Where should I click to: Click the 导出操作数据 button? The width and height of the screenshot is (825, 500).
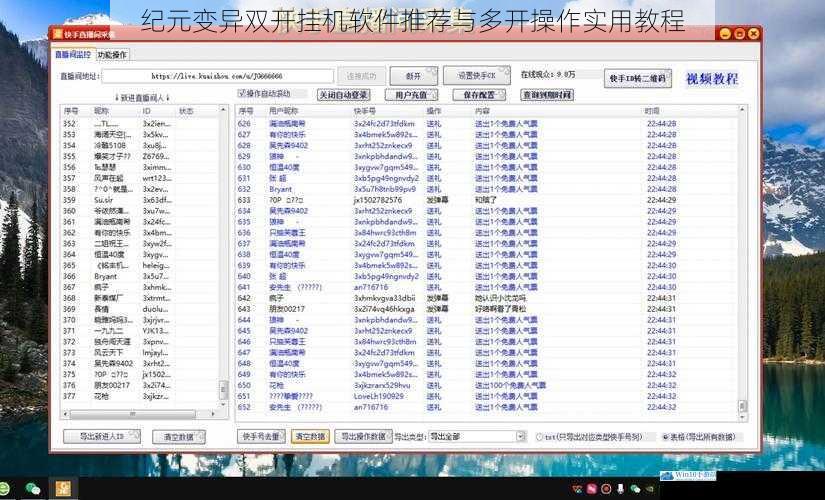coord(364,436)
